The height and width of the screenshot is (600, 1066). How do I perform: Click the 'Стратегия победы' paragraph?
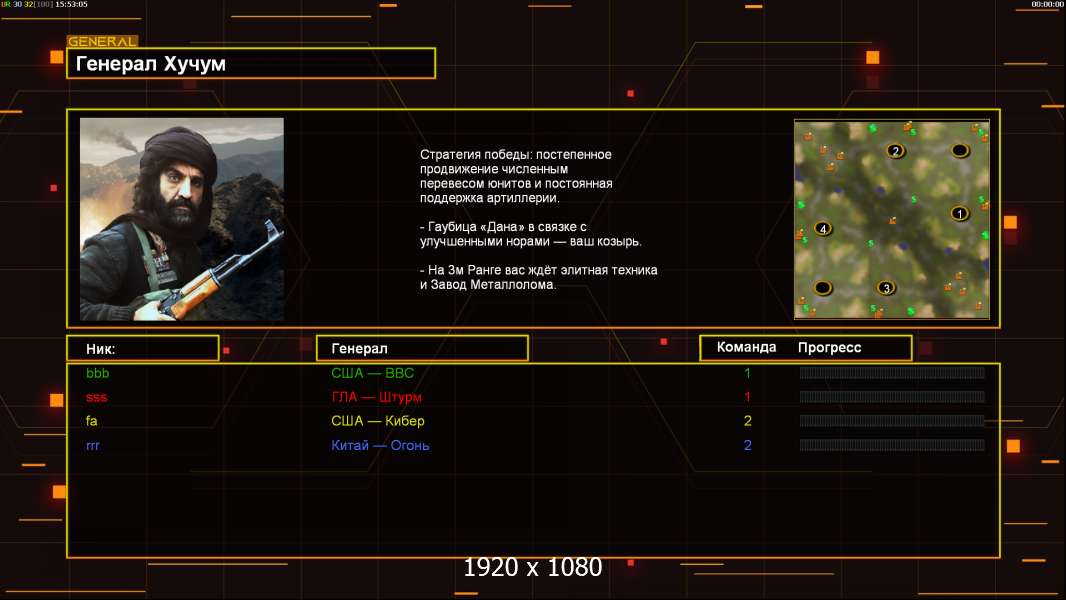coord(516,177)
